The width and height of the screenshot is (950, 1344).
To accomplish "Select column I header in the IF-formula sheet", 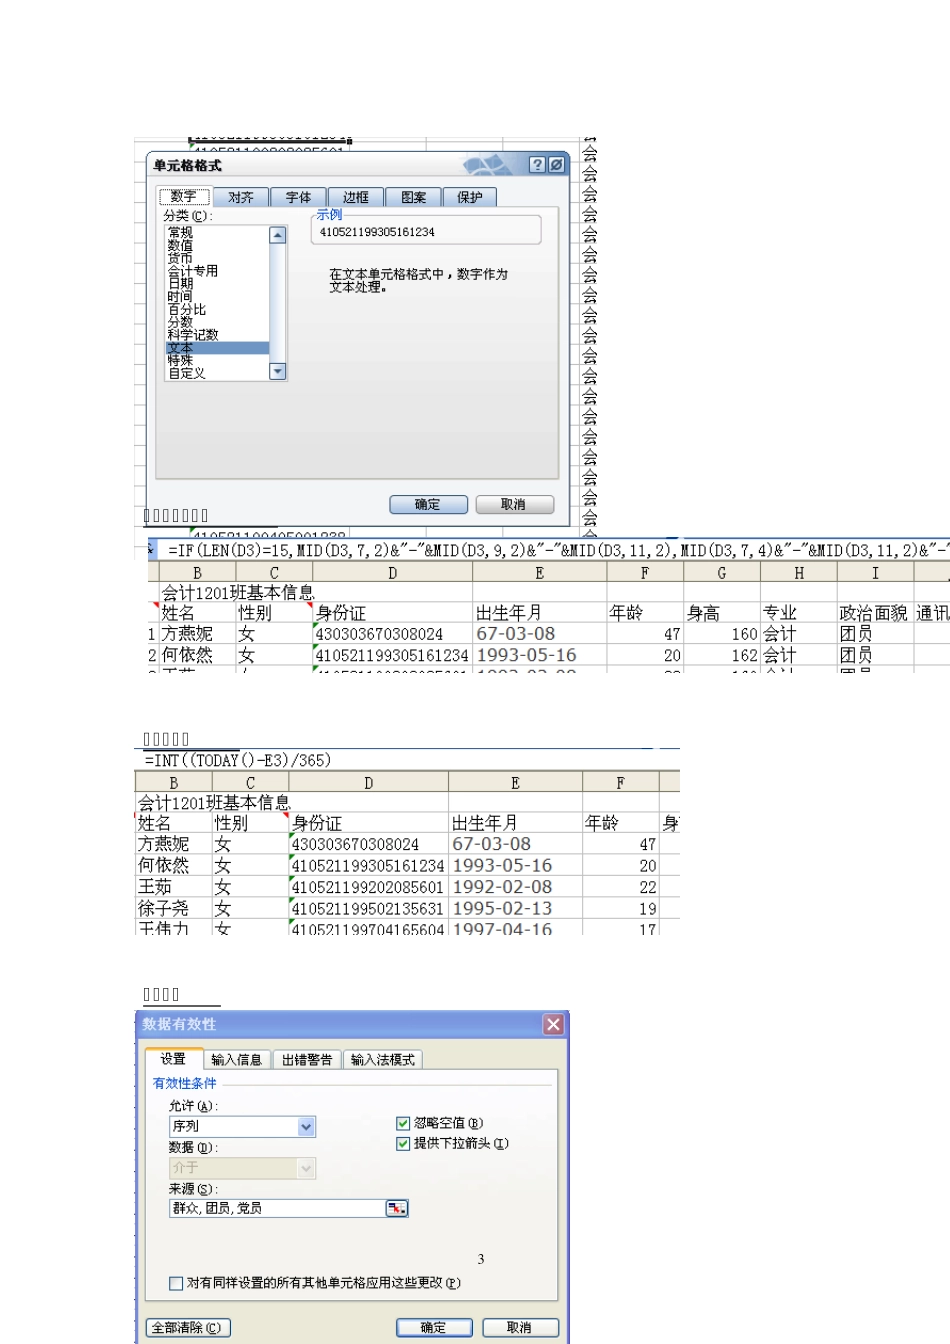I will tap(875, 573).
